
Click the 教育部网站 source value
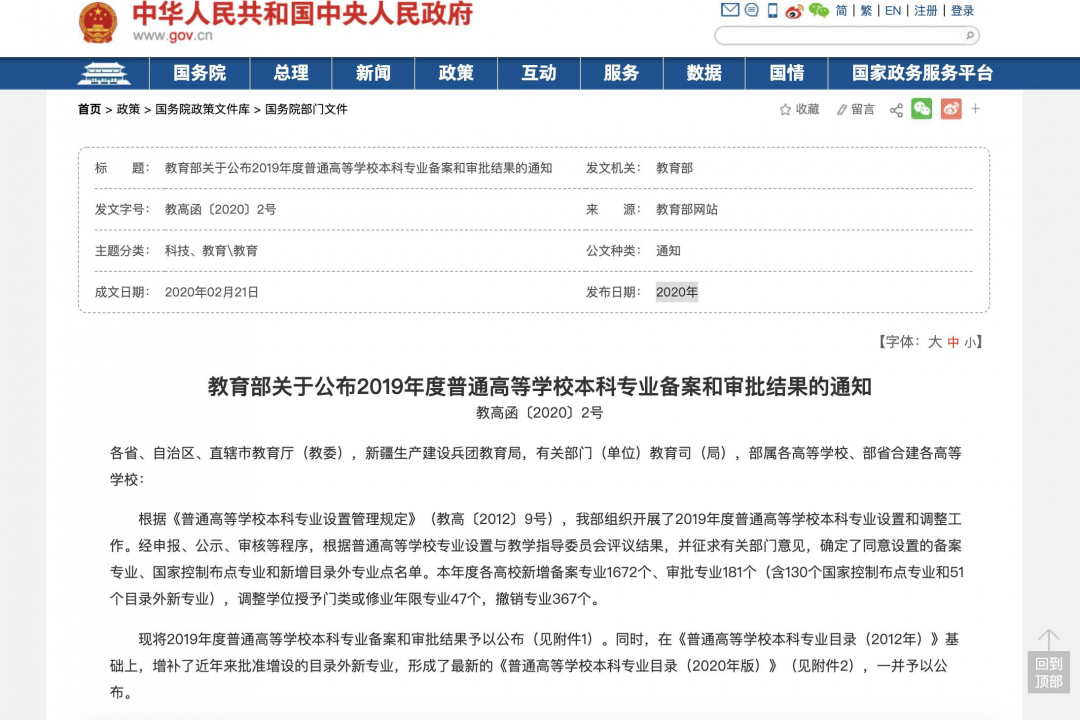[x=687, y=209]
